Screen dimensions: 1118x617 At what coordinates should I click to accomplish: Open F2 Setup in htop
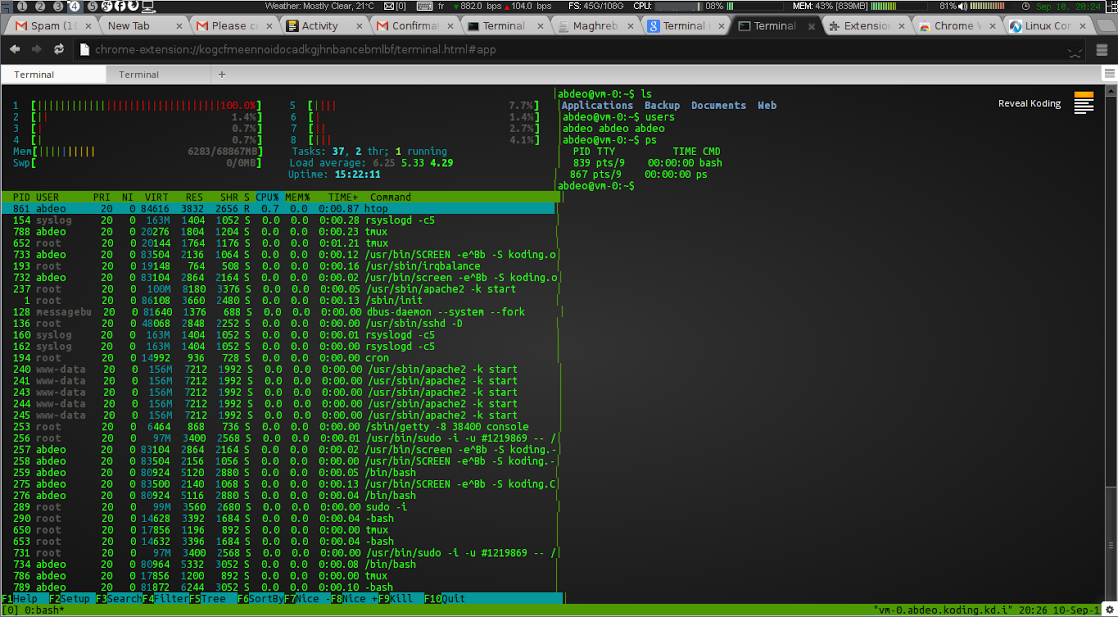click(73, 598)
